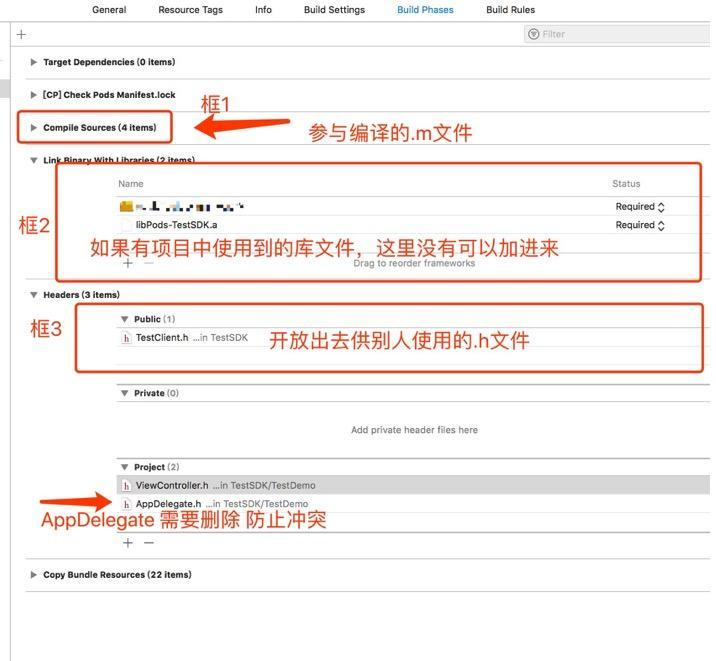
Task: Click Copy Bundle Resources (22 items) title
Action: [x=117, y=575]
